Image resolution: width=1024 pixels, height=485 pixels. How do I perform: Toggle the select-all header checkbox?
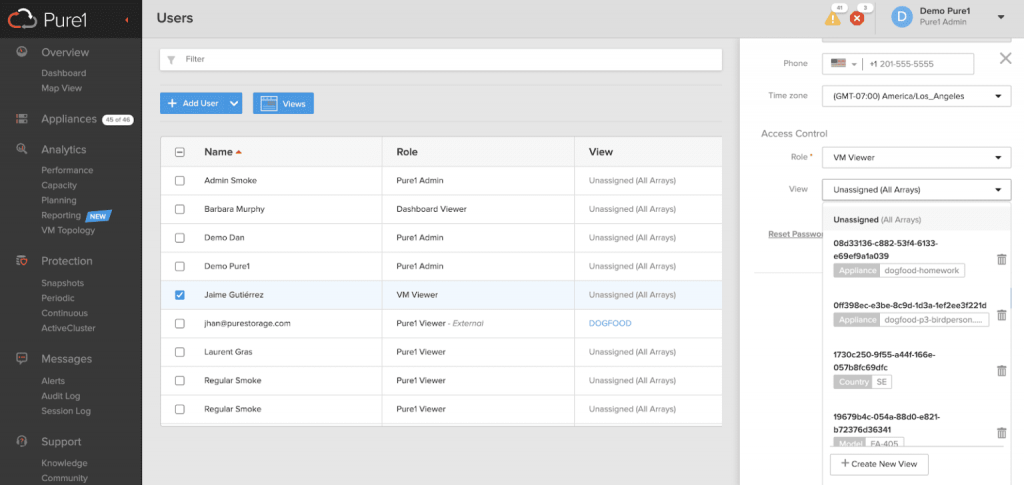180,152
